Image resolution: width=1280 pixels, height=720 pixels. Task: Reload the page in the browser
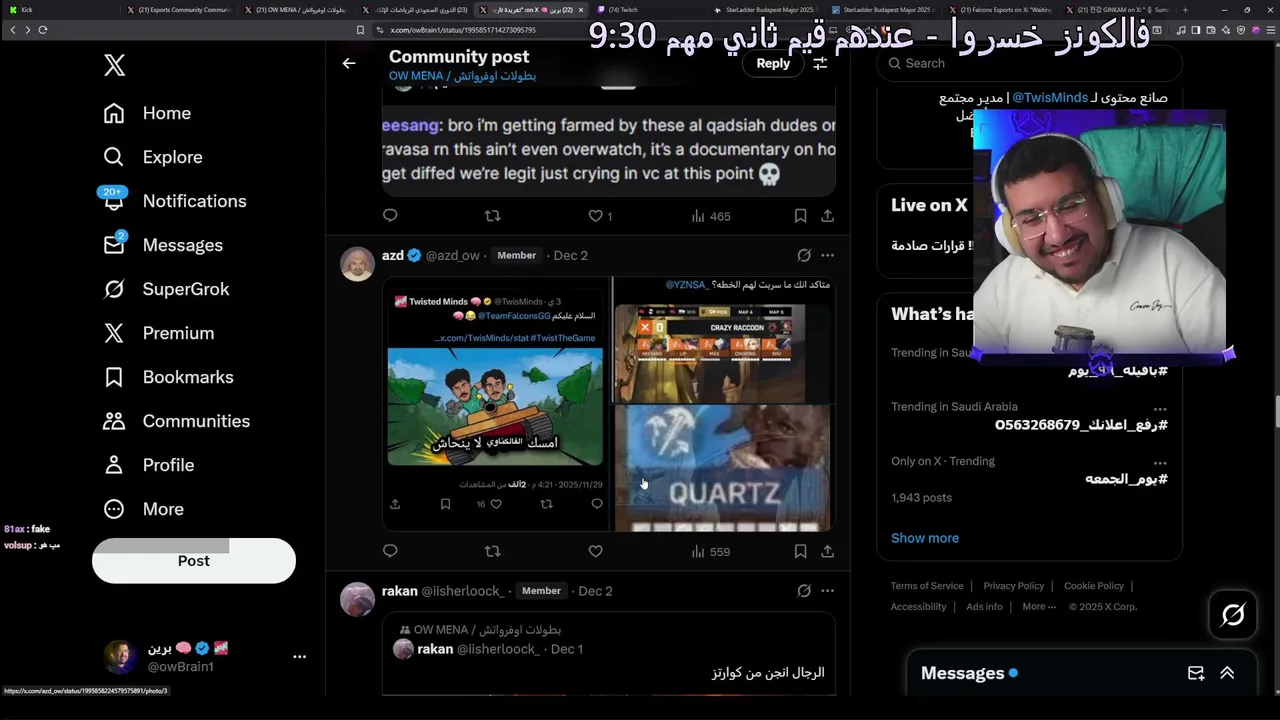click(x=43, y=30)
